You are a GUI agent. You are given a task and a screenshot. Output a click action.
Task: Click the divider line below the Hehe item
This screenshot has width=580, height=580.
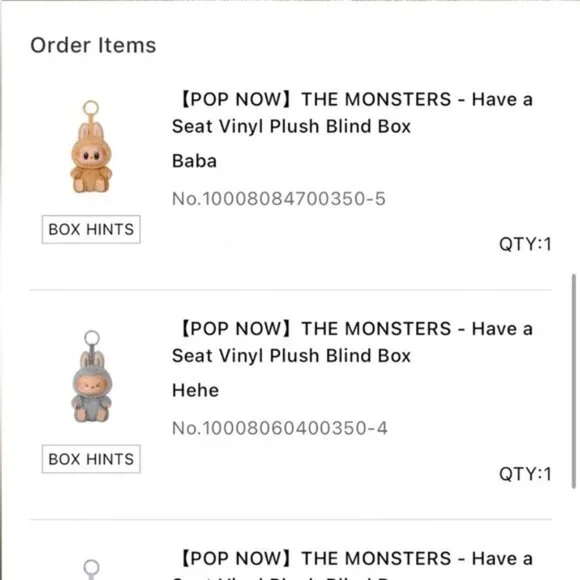pos(291,519)
